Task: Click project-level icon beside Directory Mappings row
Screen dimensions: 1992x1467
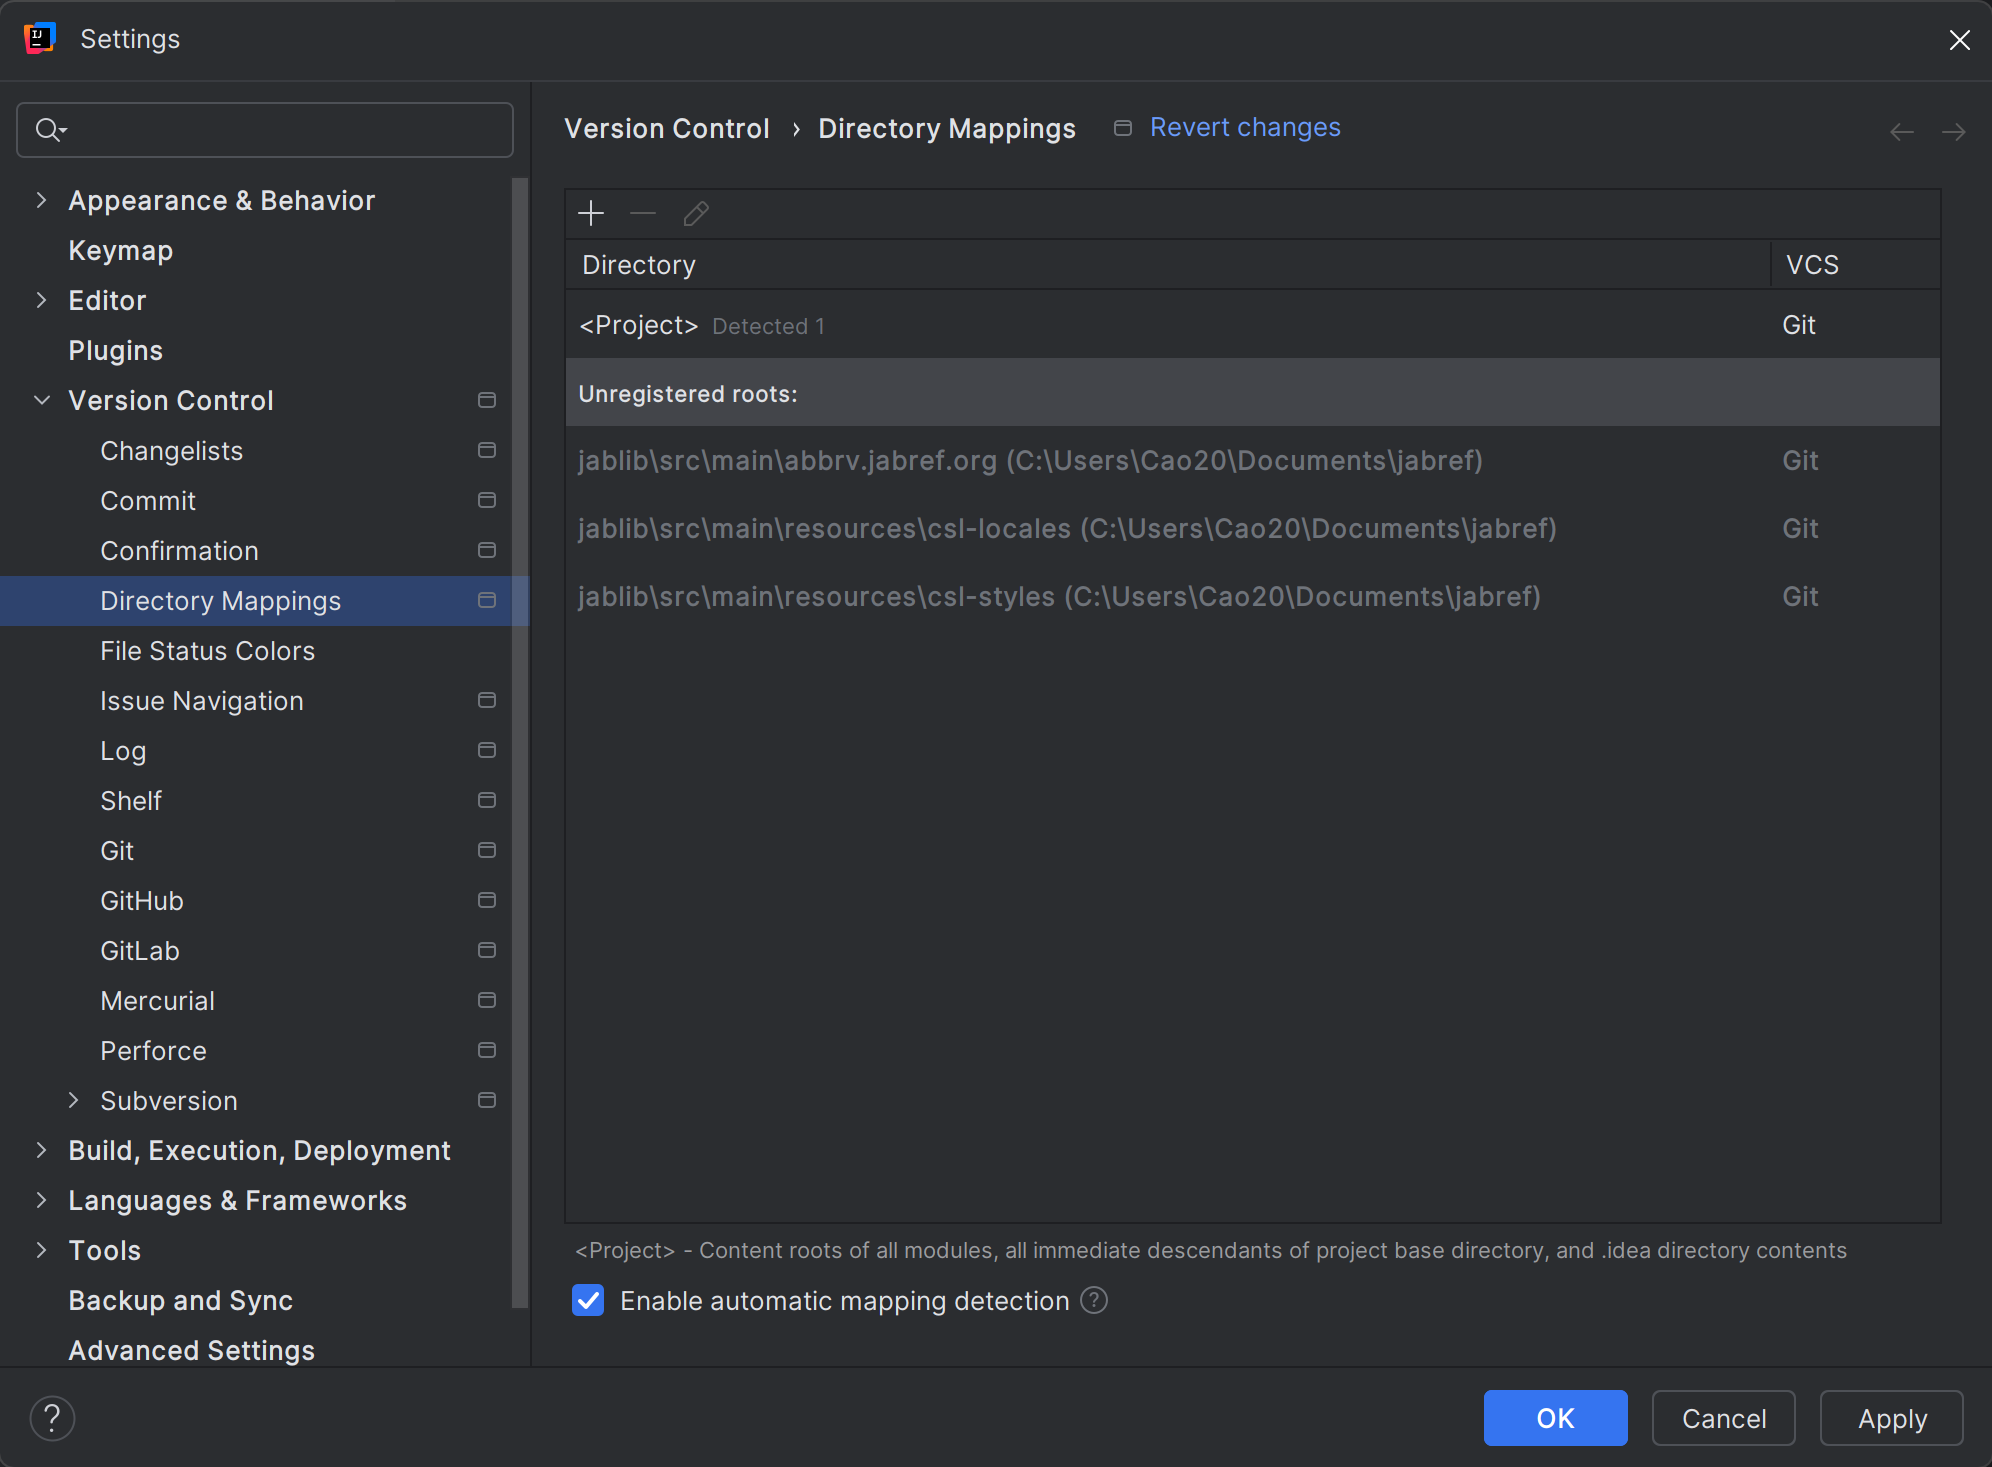Action: tap(487, 600)
